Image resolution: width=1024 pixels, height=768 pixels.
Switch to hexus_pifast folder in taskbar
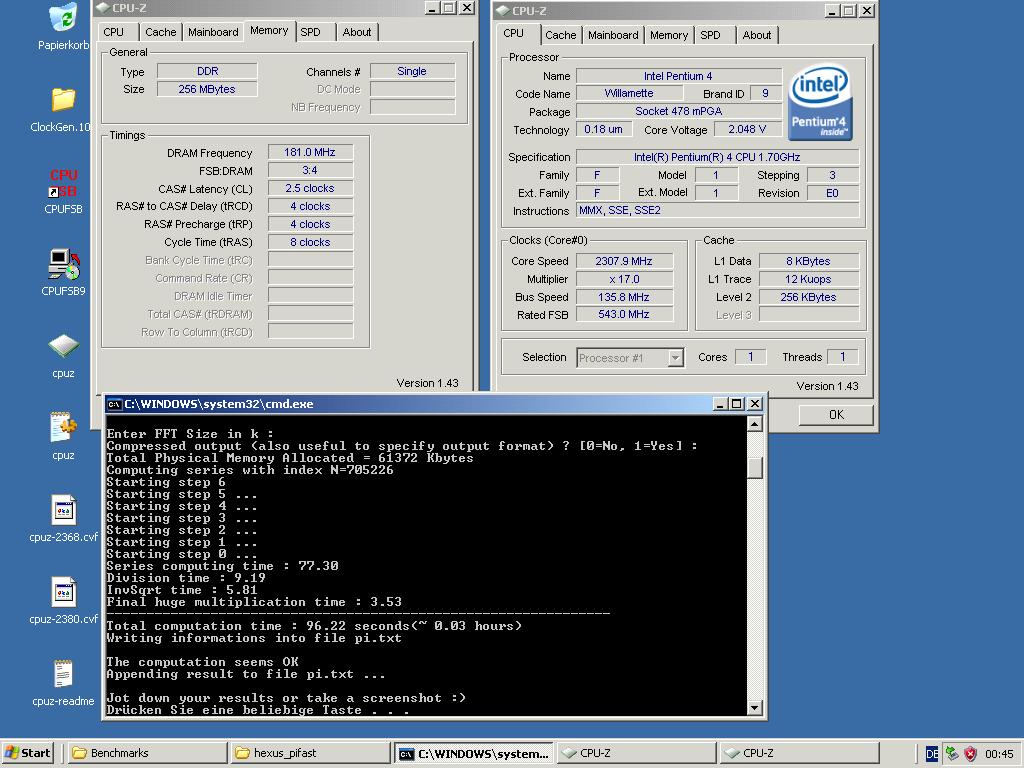(311, 753)
